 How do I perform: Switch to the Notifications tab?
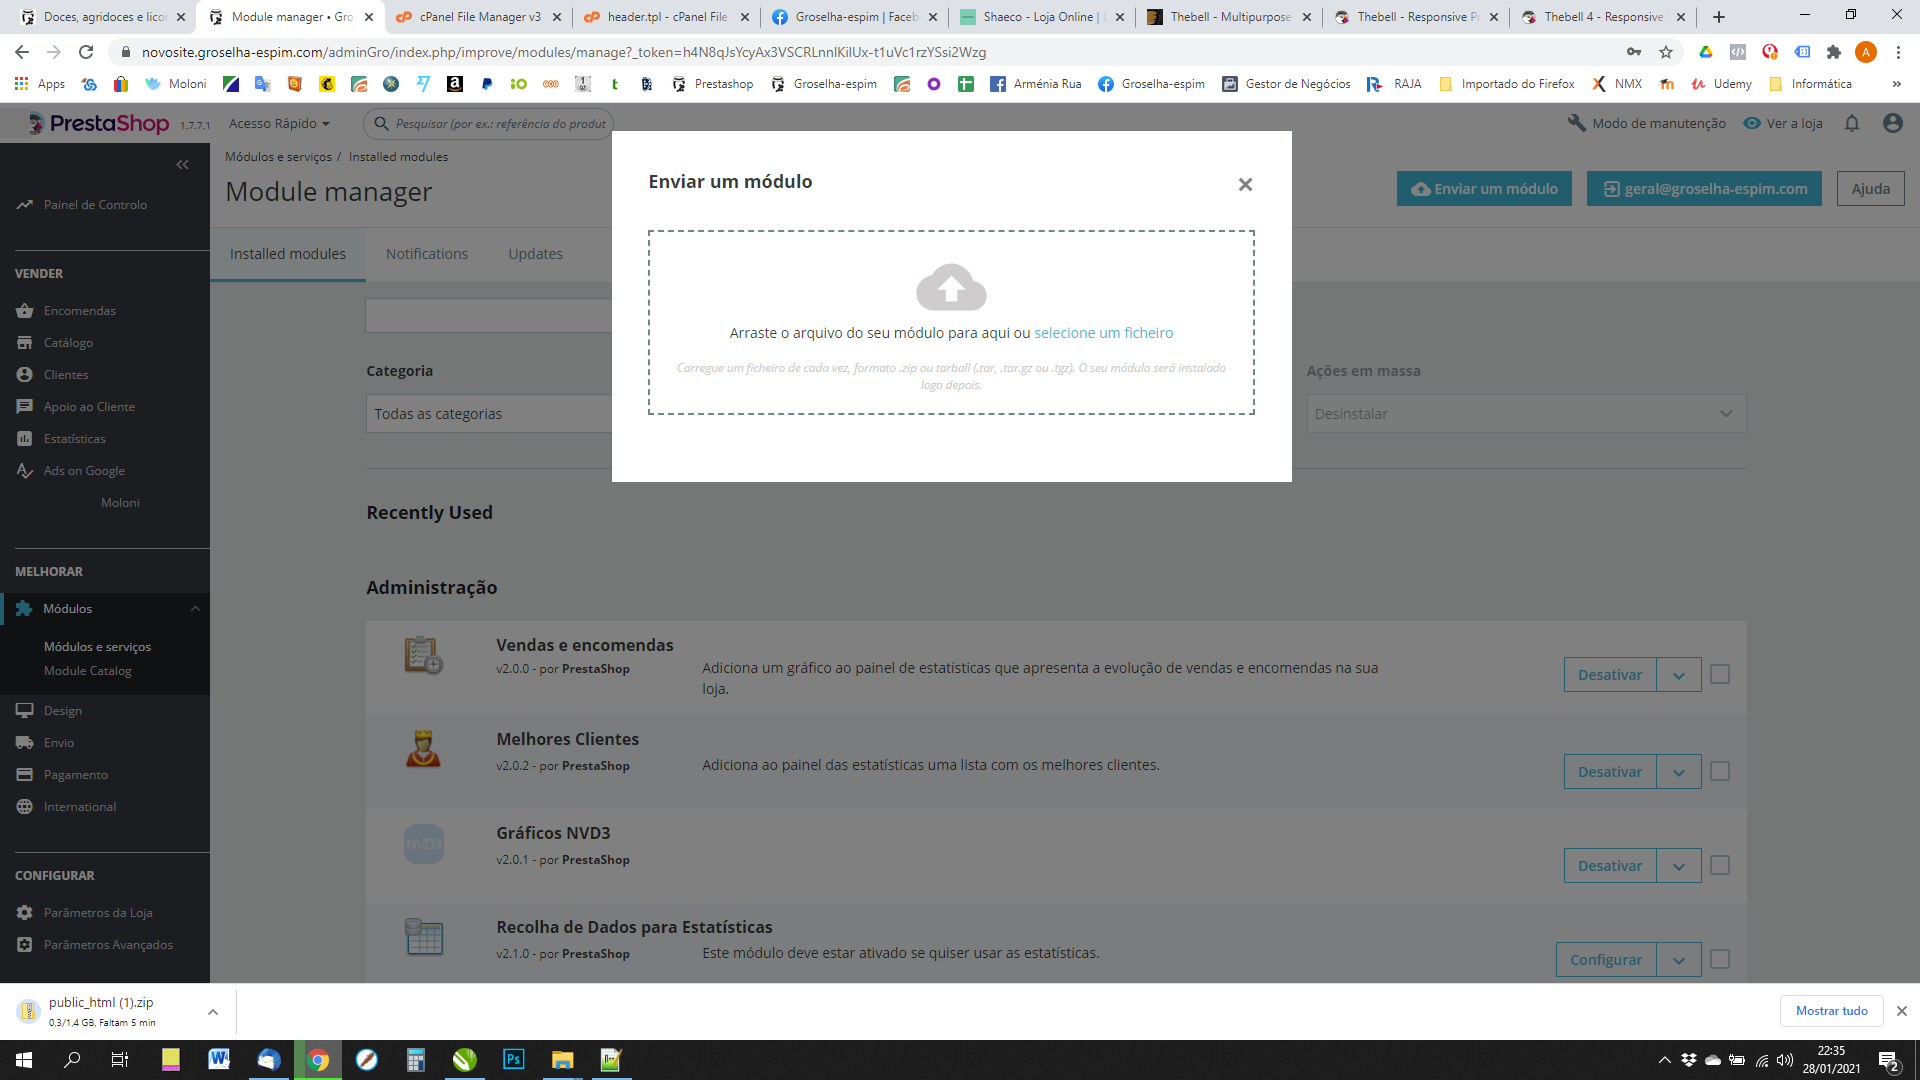(x=427, y=254)
